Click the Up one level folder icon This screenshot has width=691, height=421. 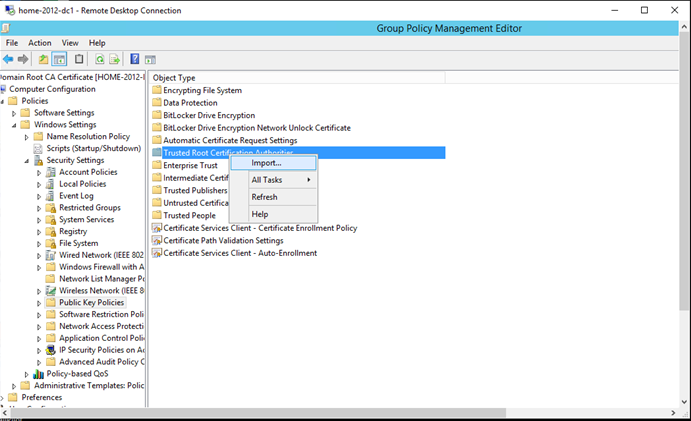click(x=43, y=59)
